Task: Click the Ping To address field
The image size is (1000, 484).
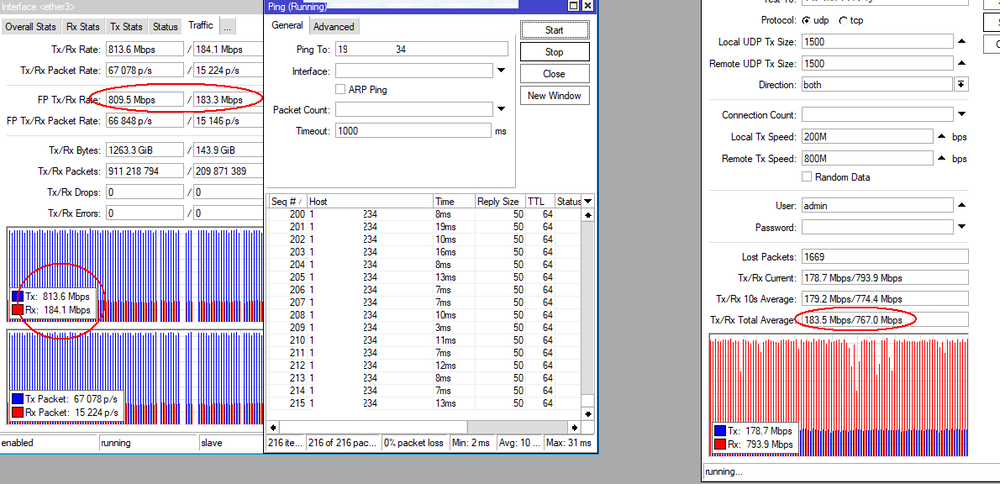Action: 422,49
